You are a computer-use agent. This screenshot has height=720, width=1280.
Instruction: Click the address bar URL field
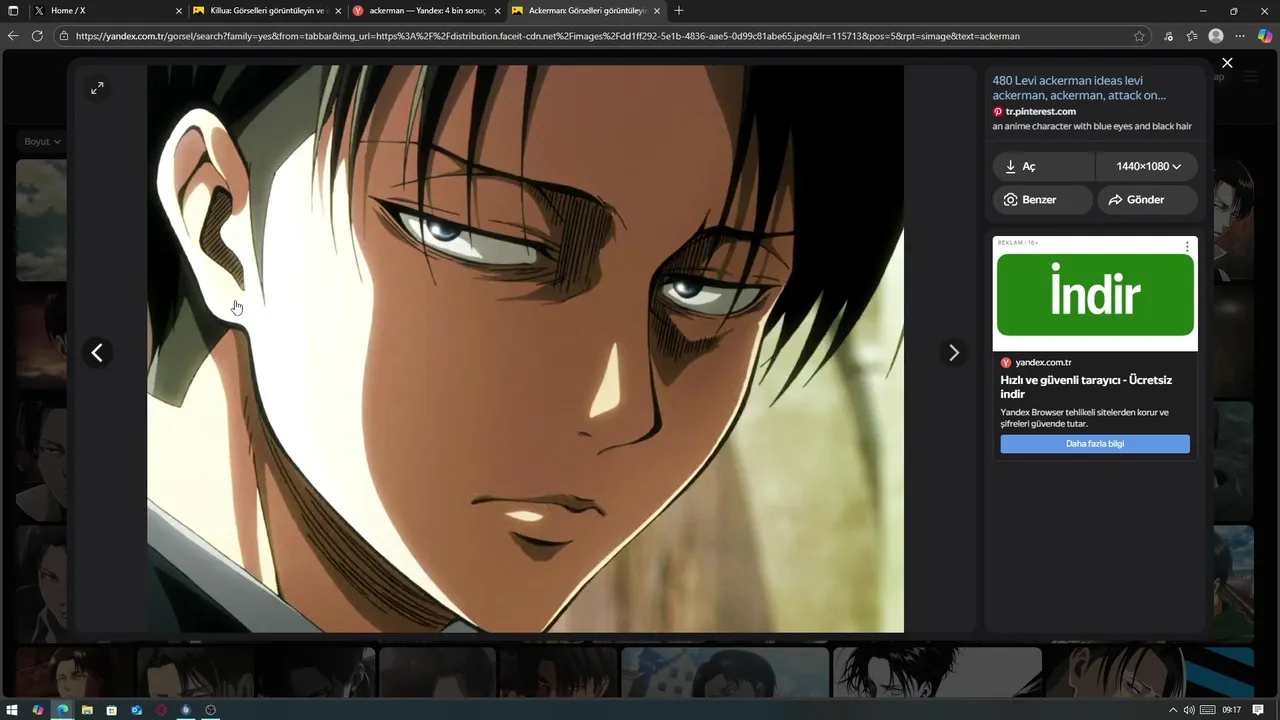coord(600,36)
